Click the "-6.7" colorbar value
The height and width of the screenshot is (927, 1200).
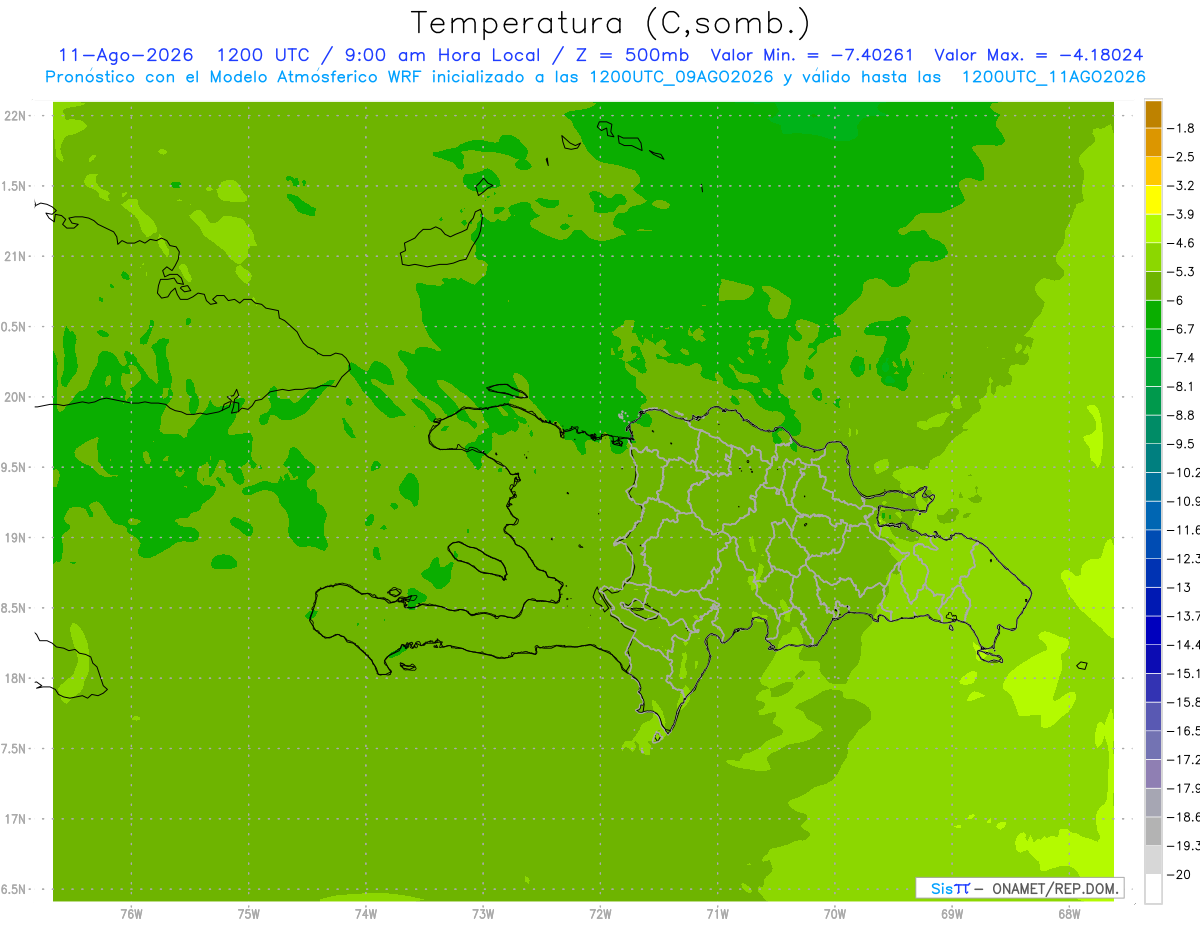tap(1182, 329)
